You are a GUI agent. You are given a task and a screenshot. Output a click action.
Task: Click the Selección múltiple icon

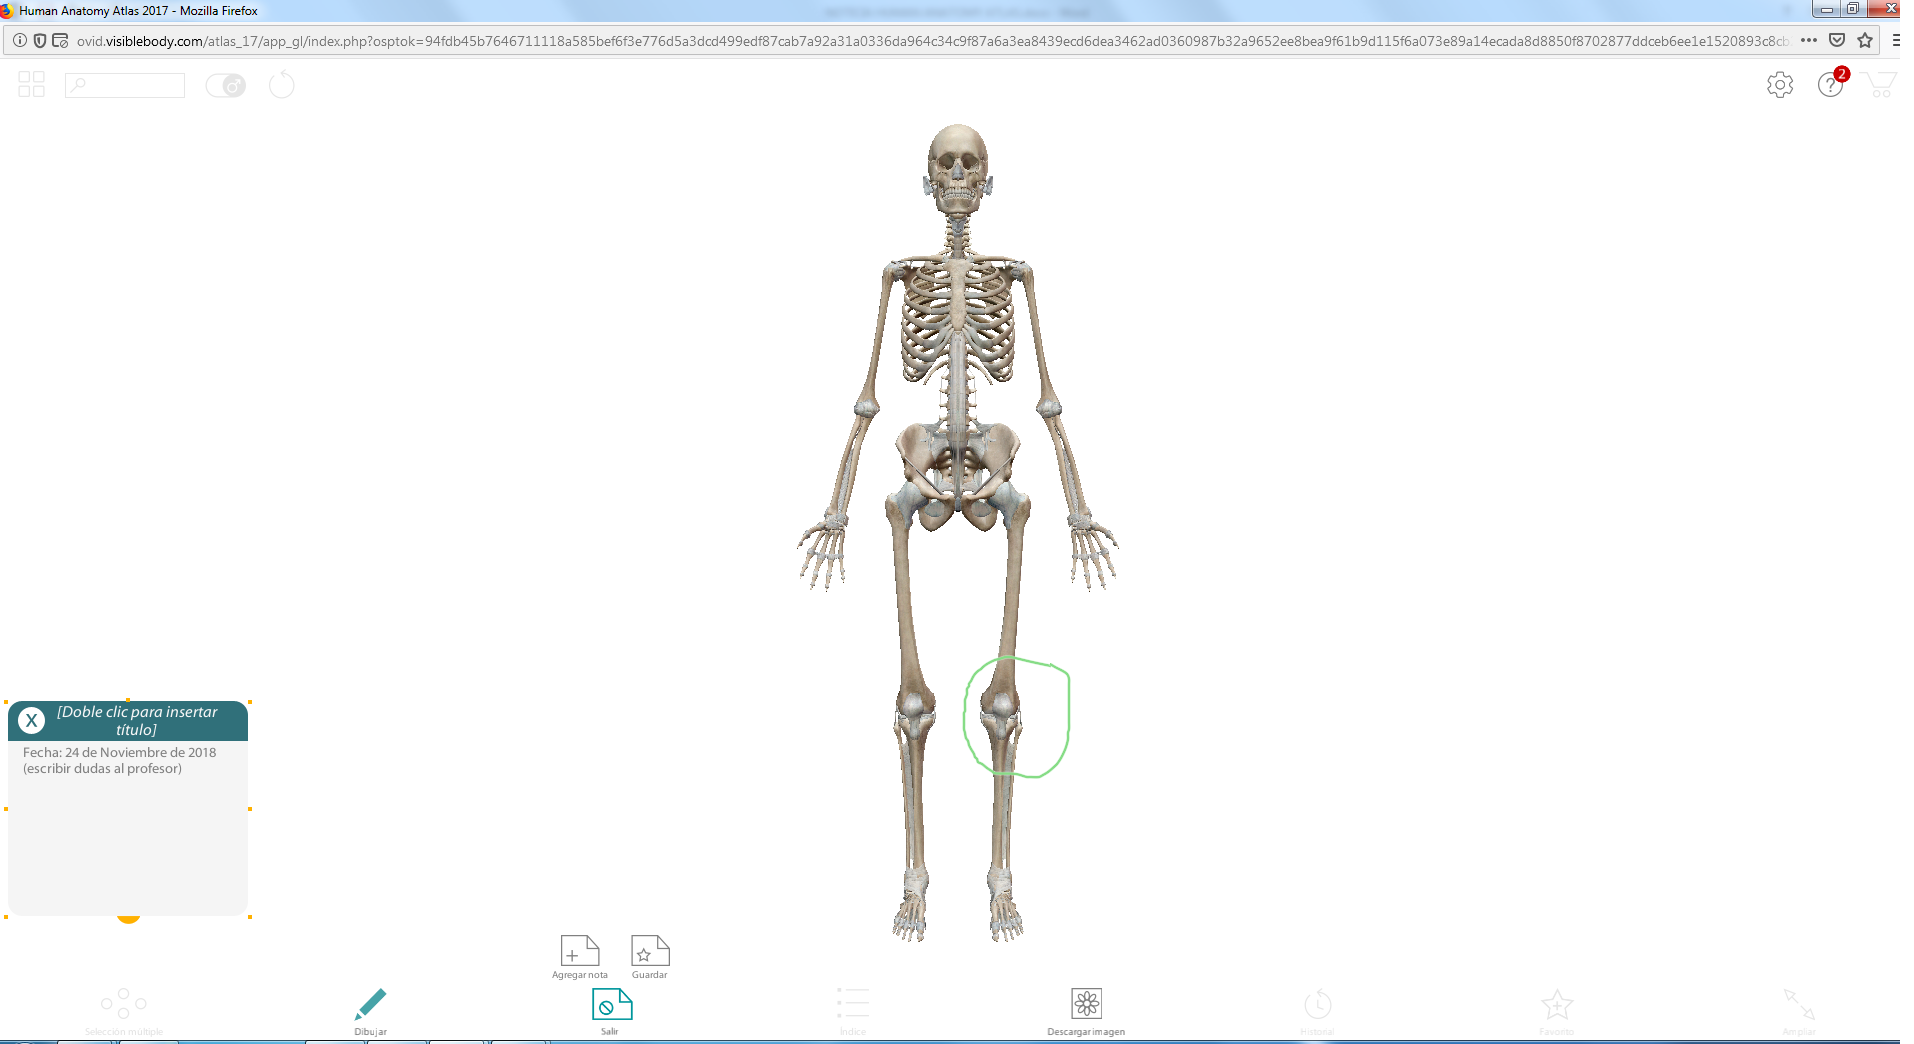tap(124, 1004)
